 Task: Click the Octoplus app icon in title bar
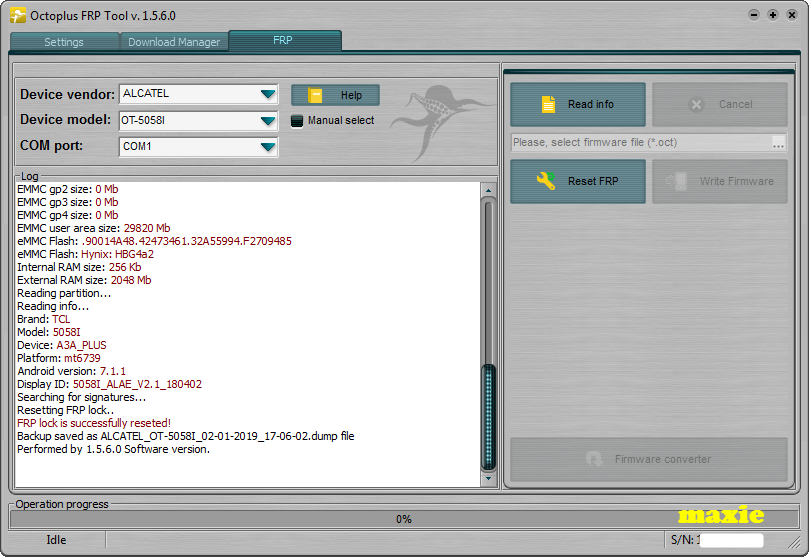[18, 15]
